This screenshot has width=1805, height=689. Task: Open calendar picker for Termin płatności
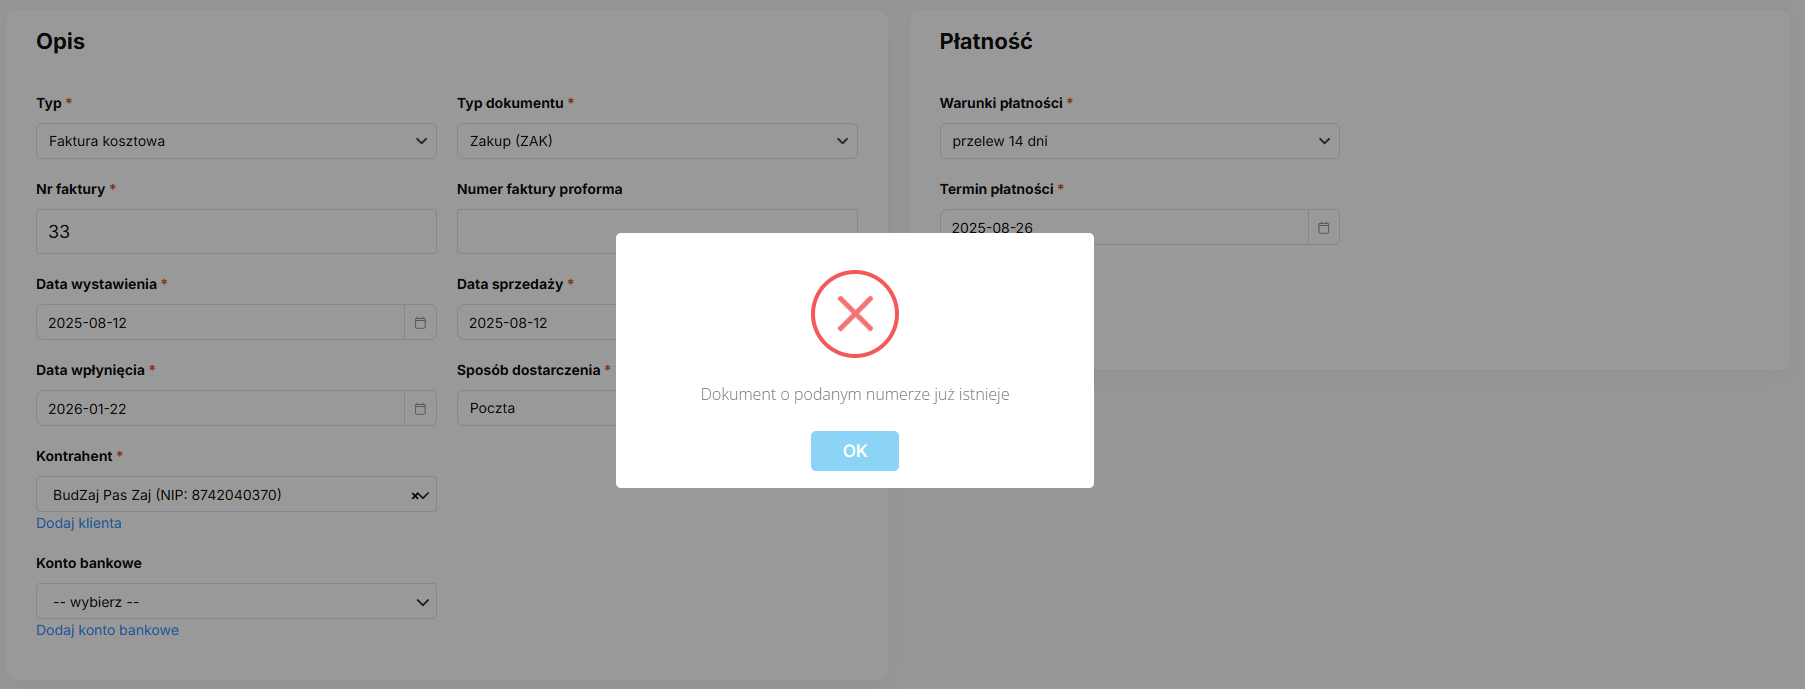click(x=1323, y=228)
